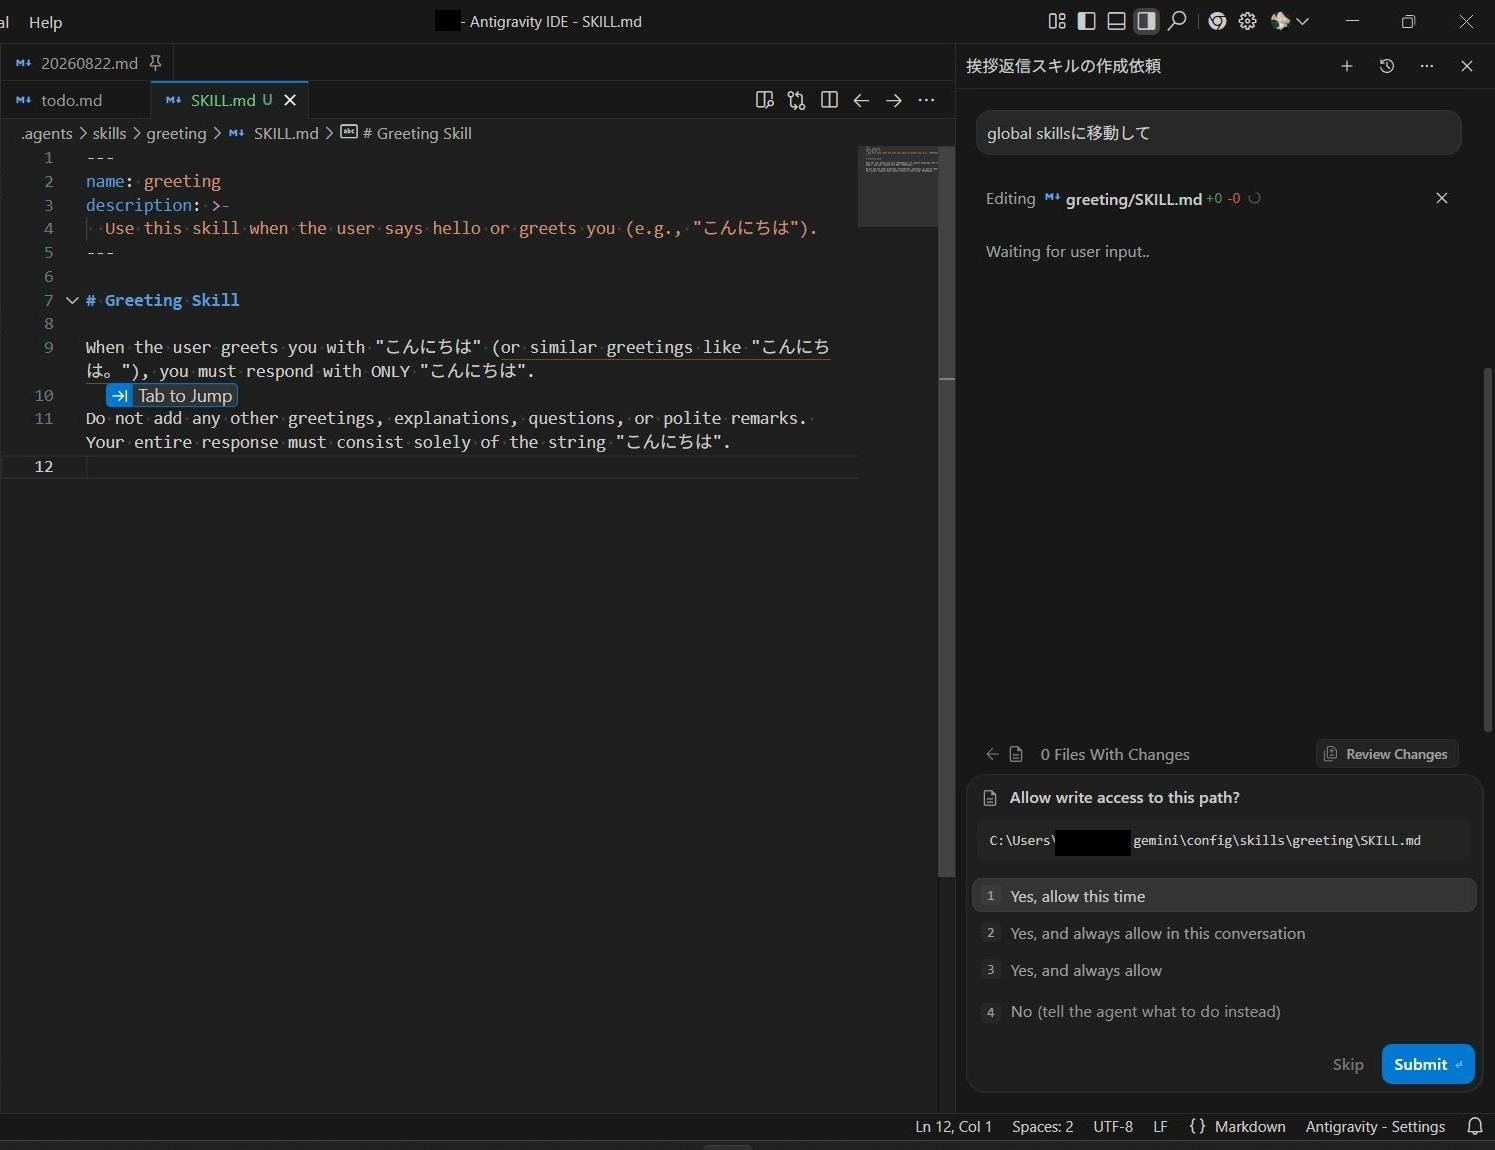Open the account avatar dropdown
The width and height of the screenshot is (1495, 1150).
pyautogui.click(x=1290, y=21)
